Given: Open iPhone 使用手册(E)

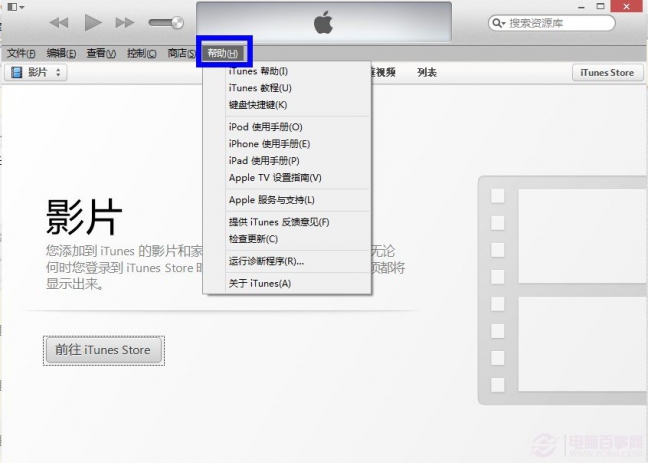Looking at the screenshot, I should point(269,144).
